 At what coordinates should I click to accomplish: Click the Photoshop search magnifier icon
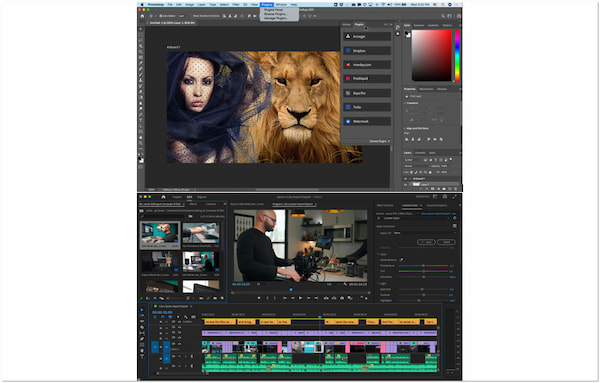click(443, 16)
